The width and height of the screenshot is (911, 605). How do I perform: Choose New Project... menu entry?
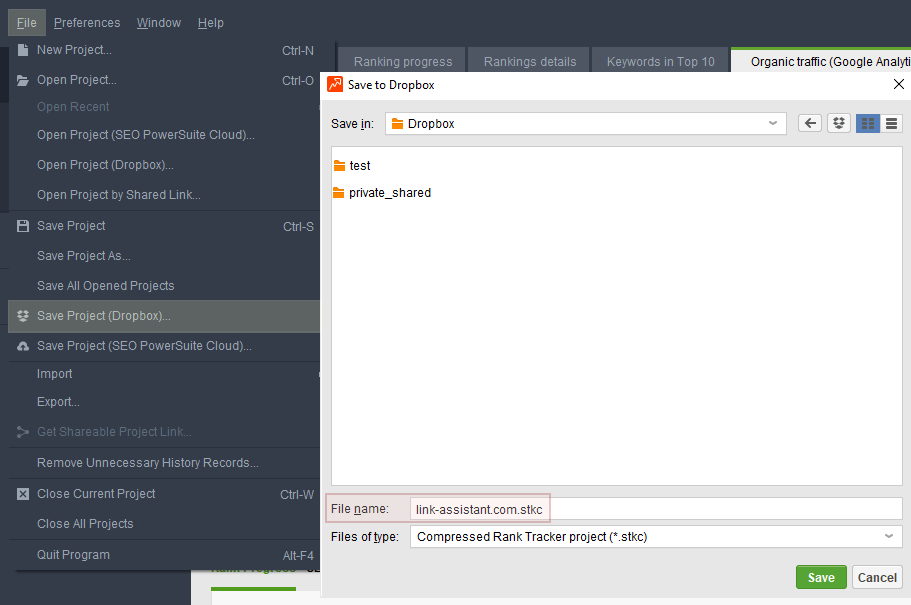point(164,50)
